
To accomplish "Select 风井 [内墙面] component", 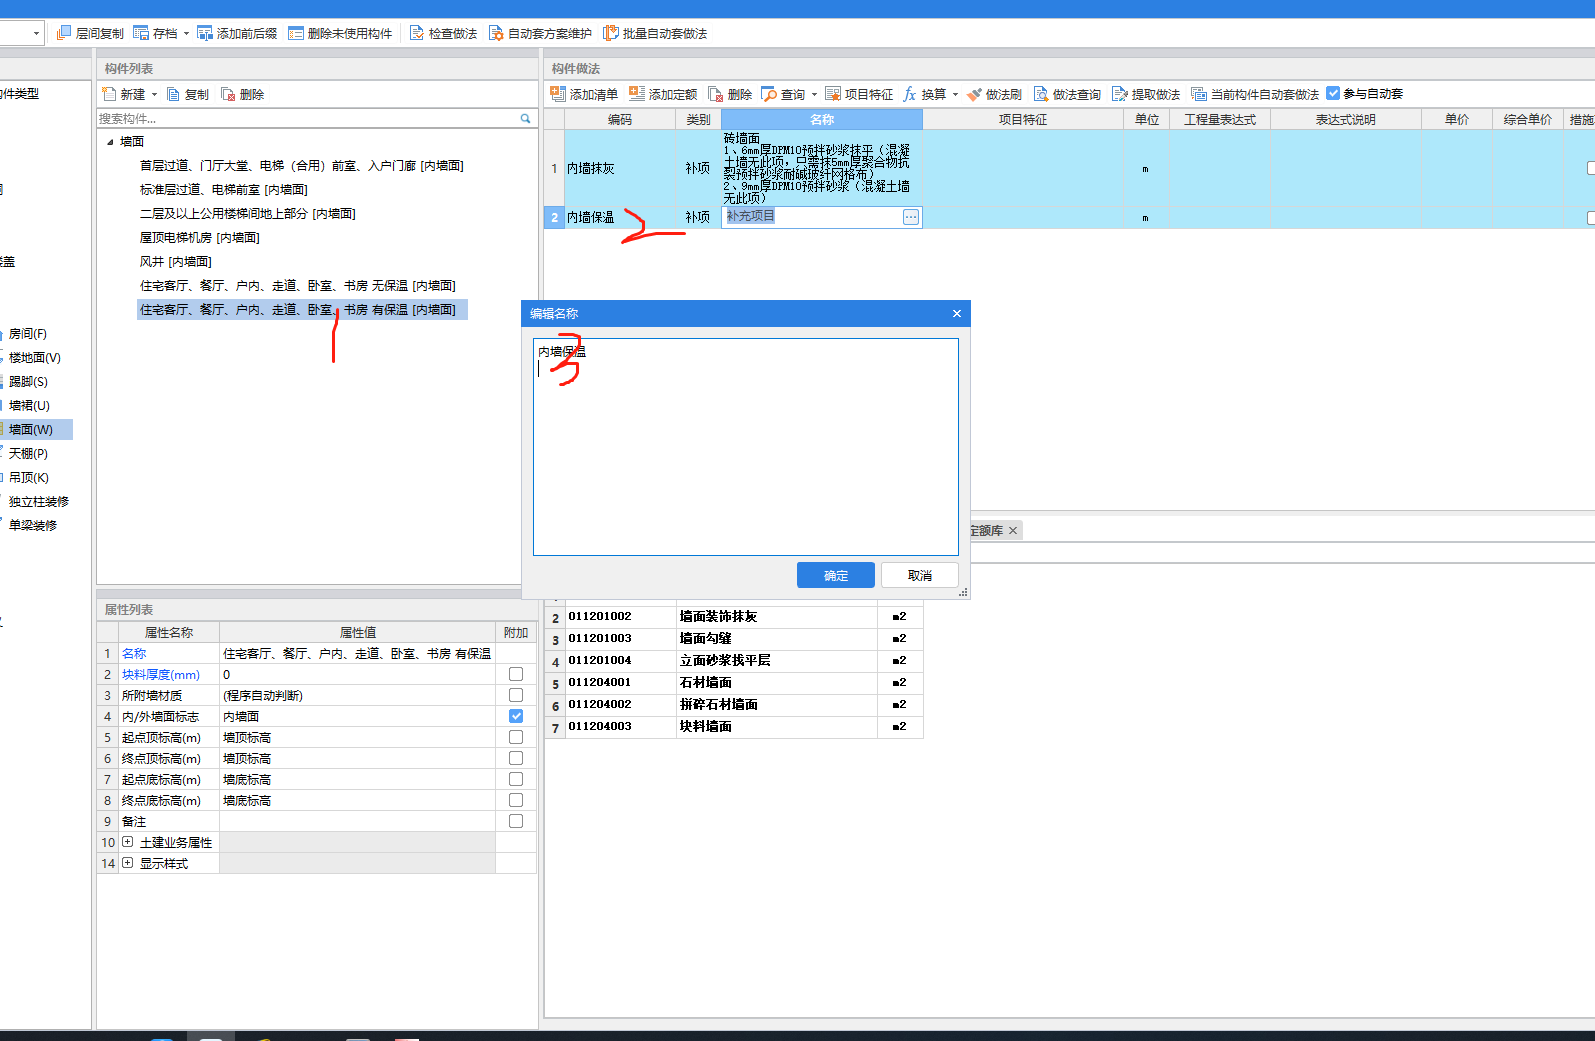I will click(x=176, y=262).
